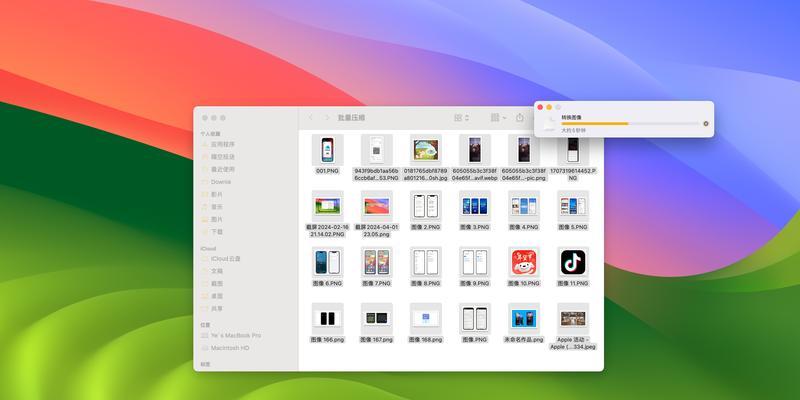Select the red 图像 10.PNG app icon file
Image resolution: width=800 pixels, height=400 pixels.
[524, 262]
